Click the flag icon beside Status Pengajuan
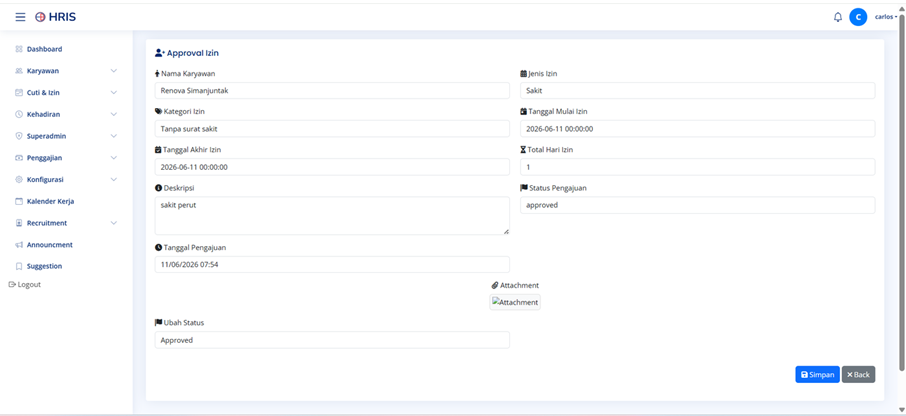The image size is (906, 416). pyautogui.click(x=524, y=188)
